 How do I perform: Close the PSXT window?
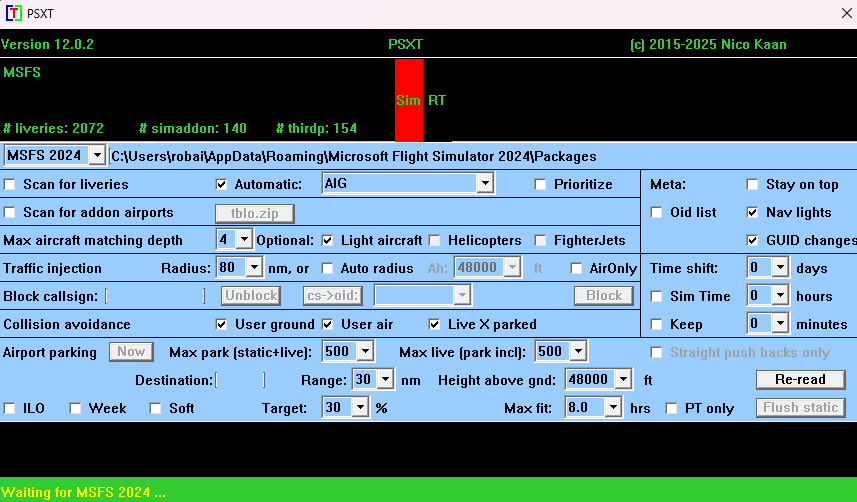(846, 13)
